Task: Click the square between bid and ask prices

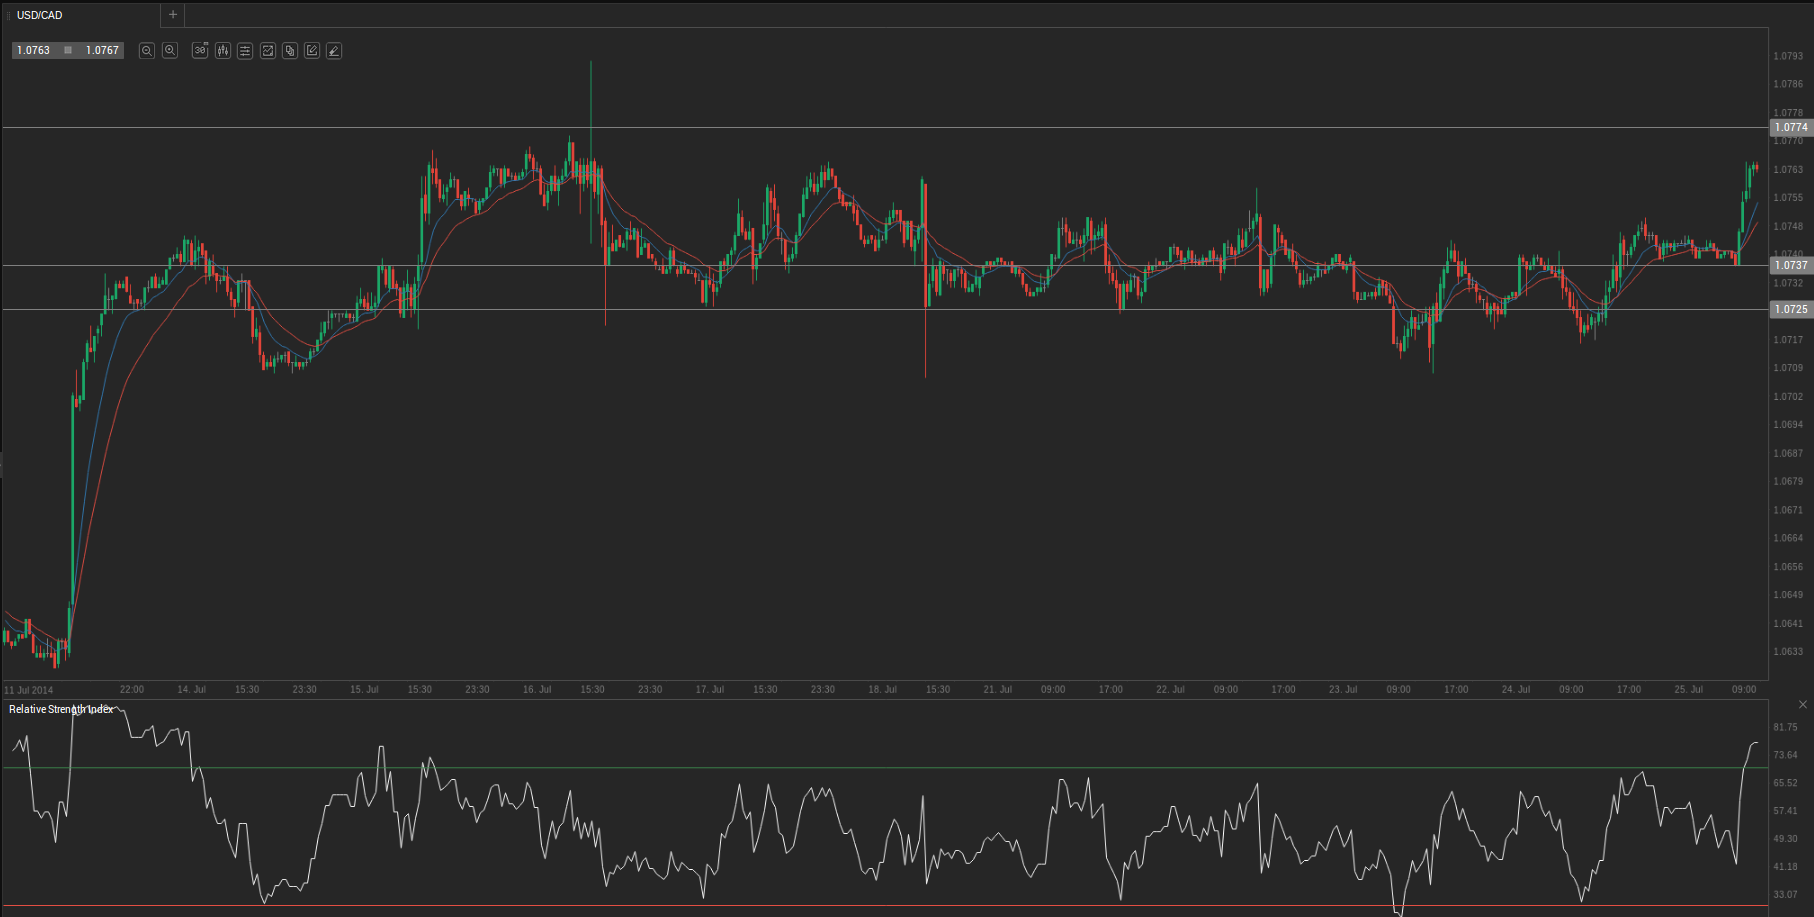Action: click(x=68, y=50)
